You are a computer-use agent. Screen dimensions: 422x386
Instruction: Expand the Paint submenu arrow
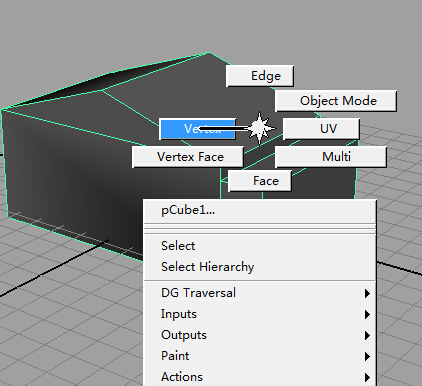click(367, 356)
